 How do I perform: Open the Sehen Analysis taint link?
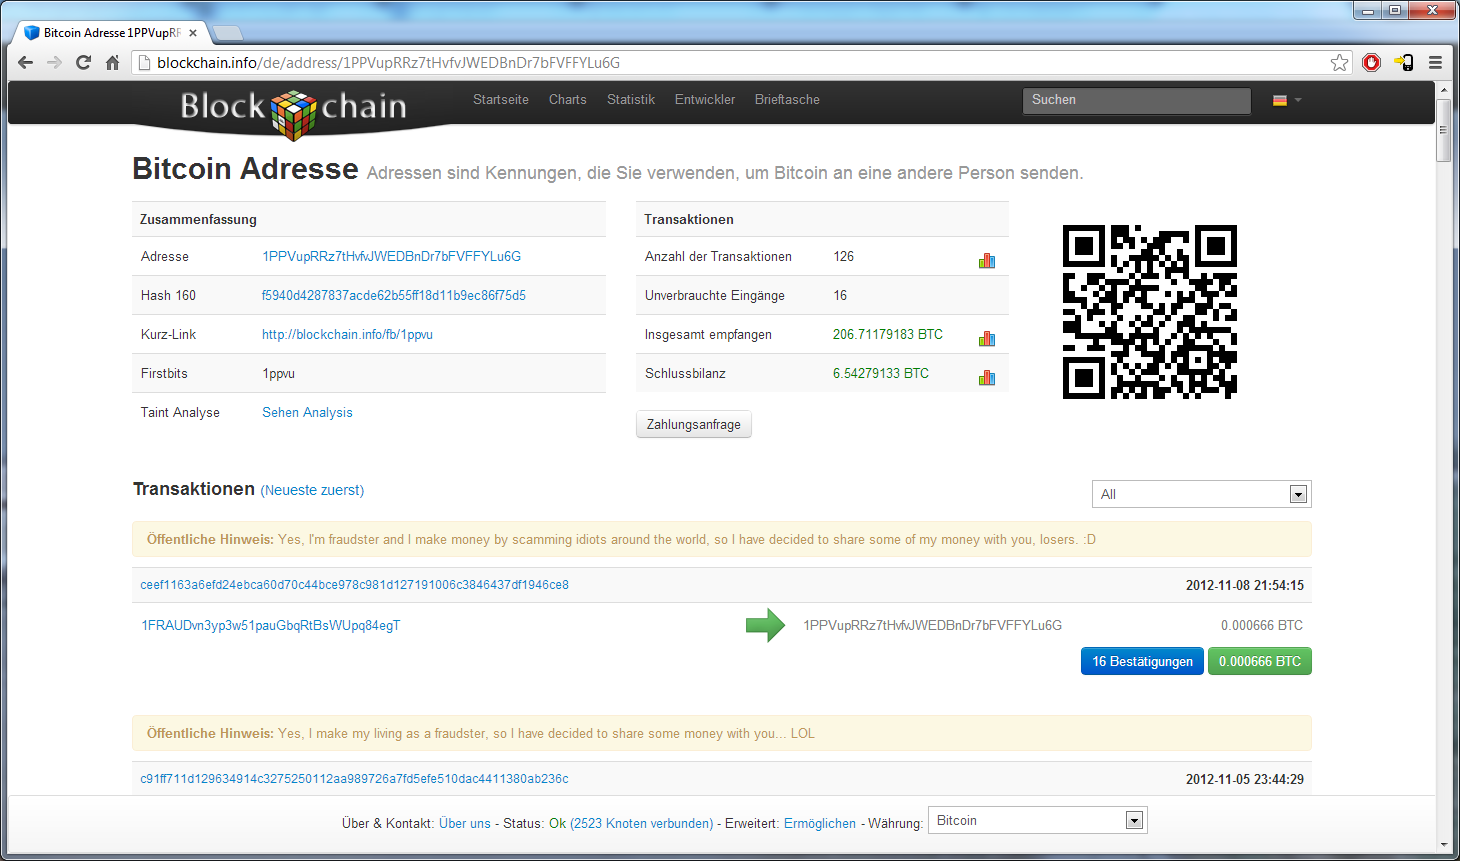307,412
